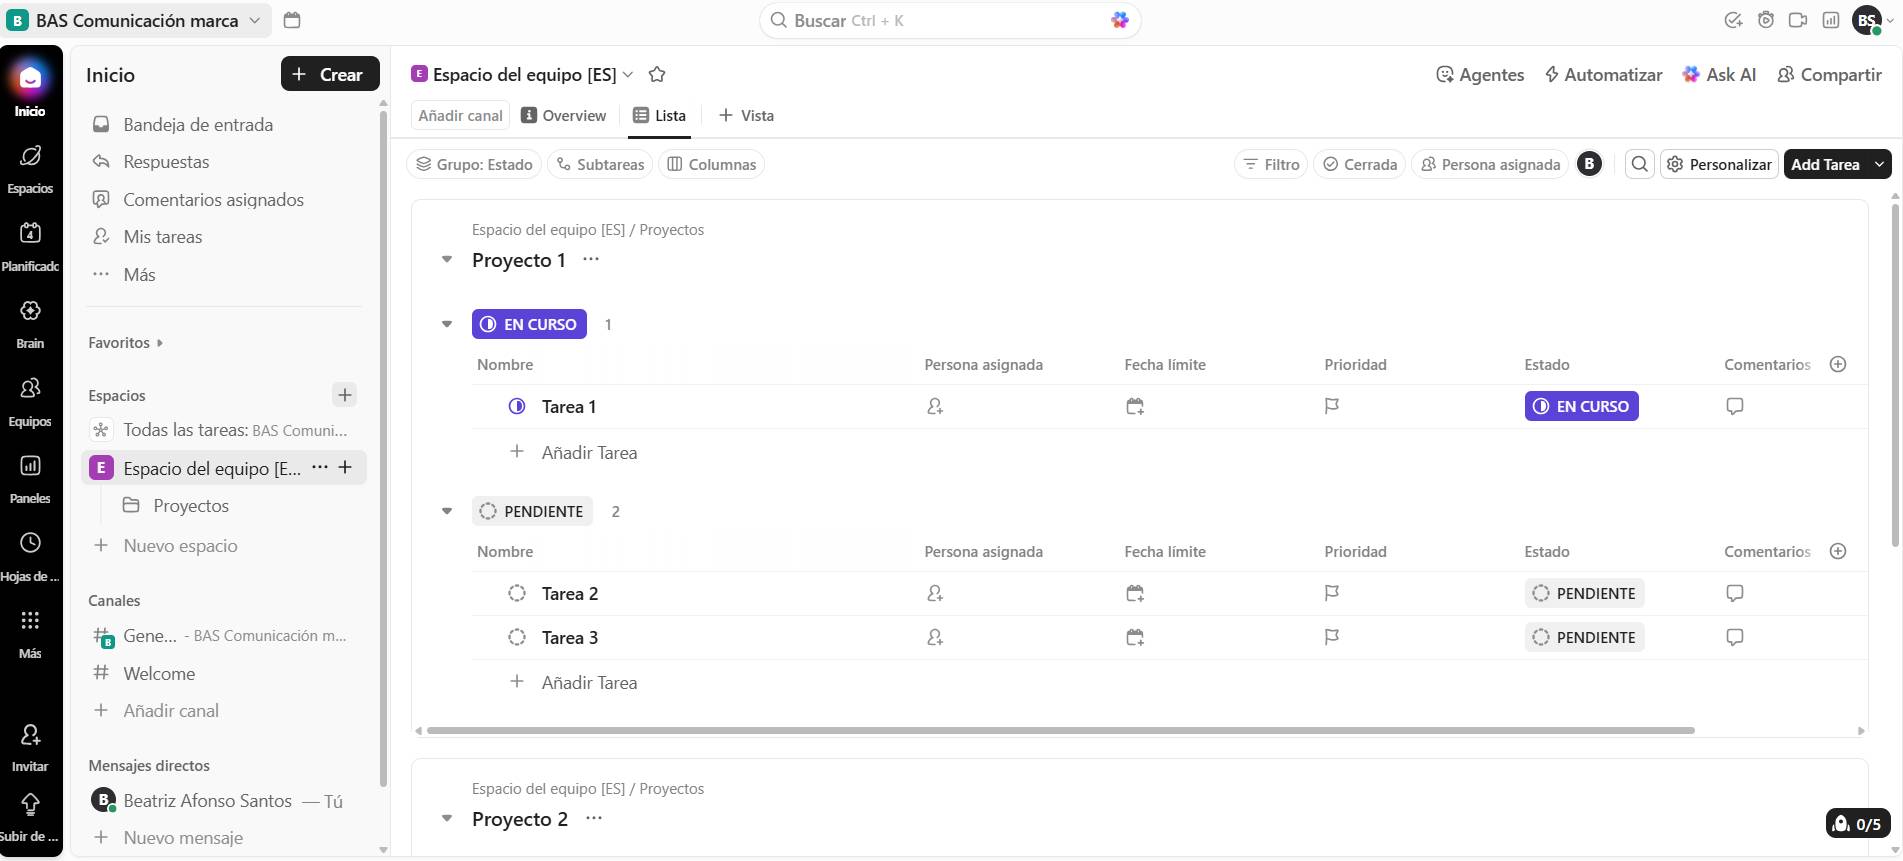Switch to Overview tab
The image size is (1903, 861).
pyautogui.click(x=564, y=116)
